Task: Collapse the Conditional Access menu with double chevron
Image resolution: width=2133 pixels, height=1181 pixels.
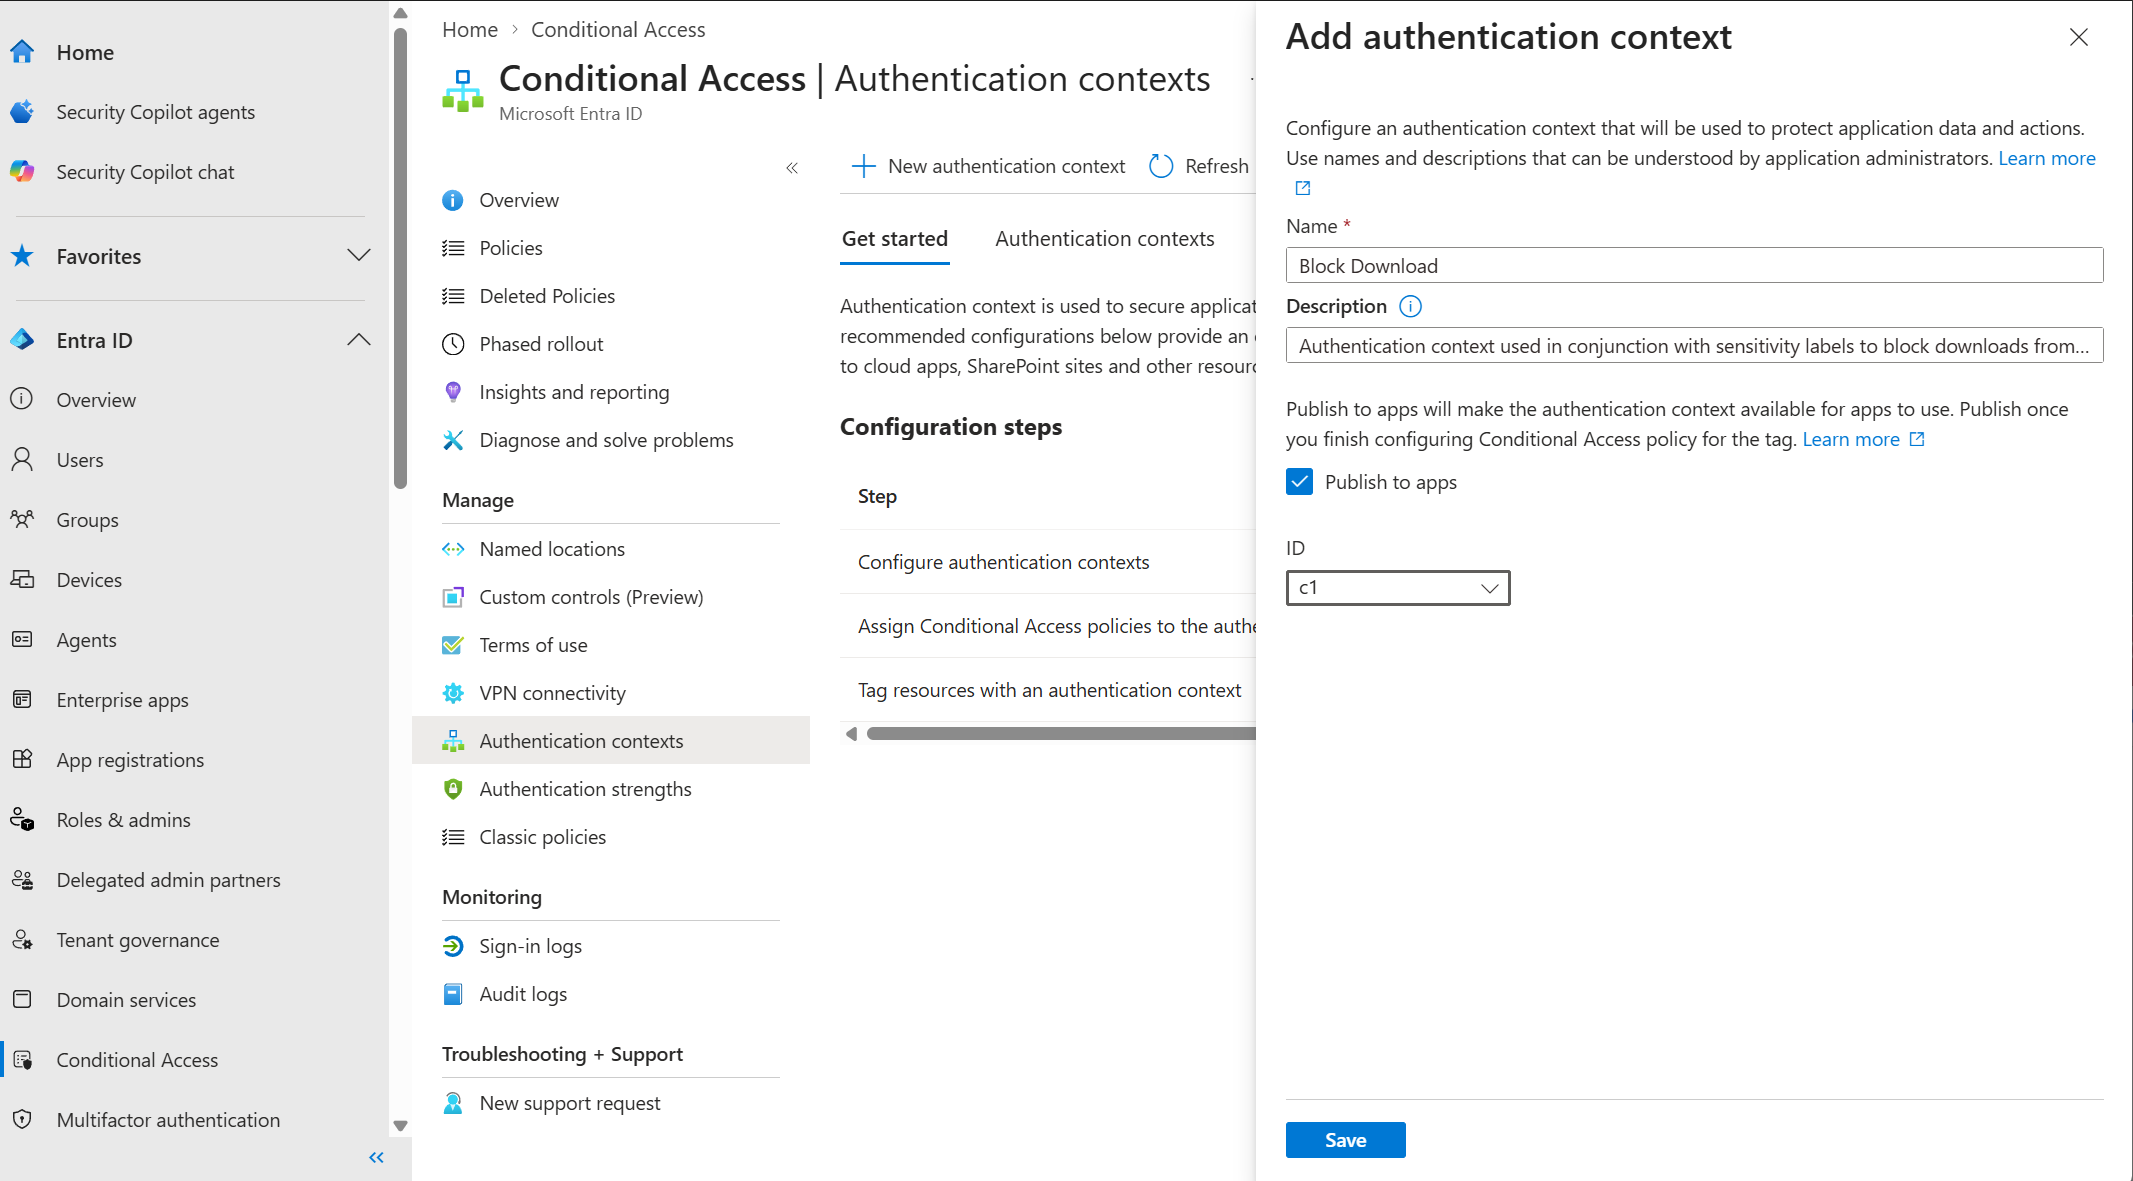Action: point(792,168)
